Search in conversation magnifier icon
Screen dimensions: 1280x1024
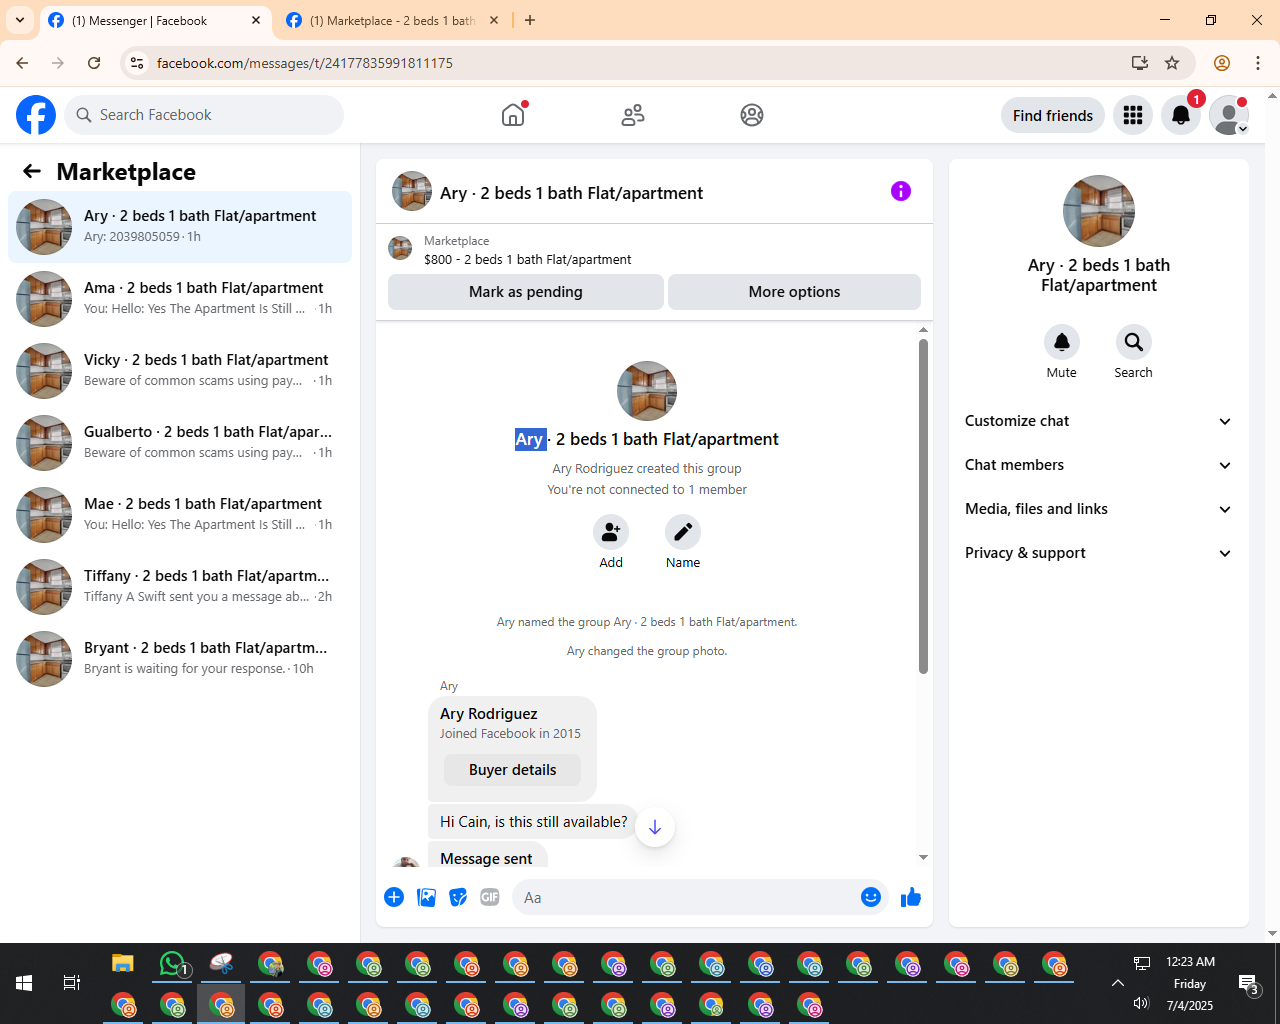click(1134, 342)
